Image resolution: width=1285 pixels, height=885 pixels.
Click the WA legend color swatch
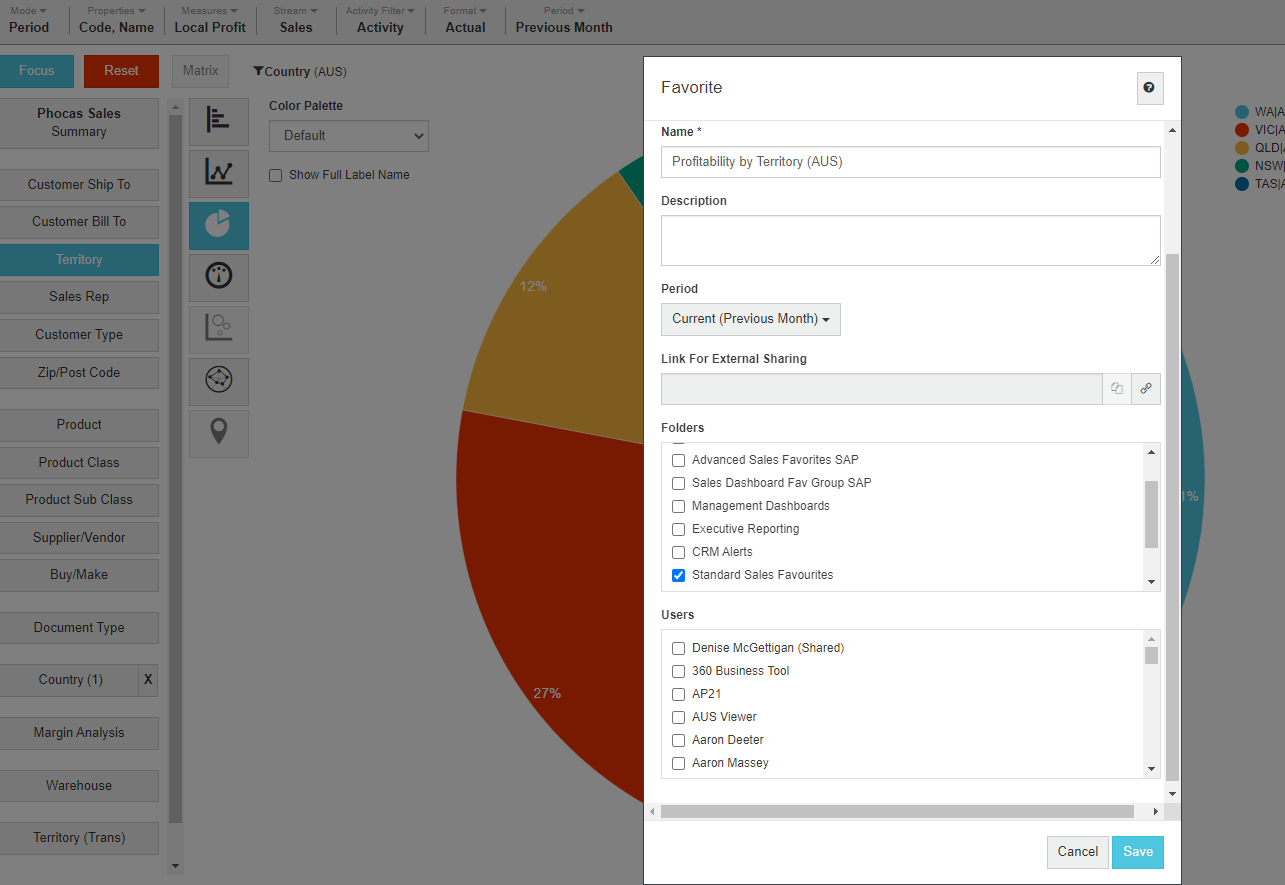[1242, 112]
